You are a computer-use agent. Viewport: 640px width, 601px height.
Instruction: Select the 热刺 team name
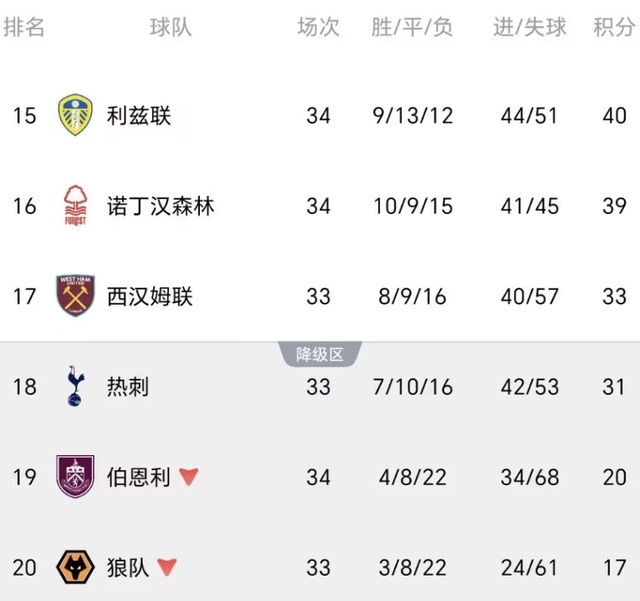[128, 386]
